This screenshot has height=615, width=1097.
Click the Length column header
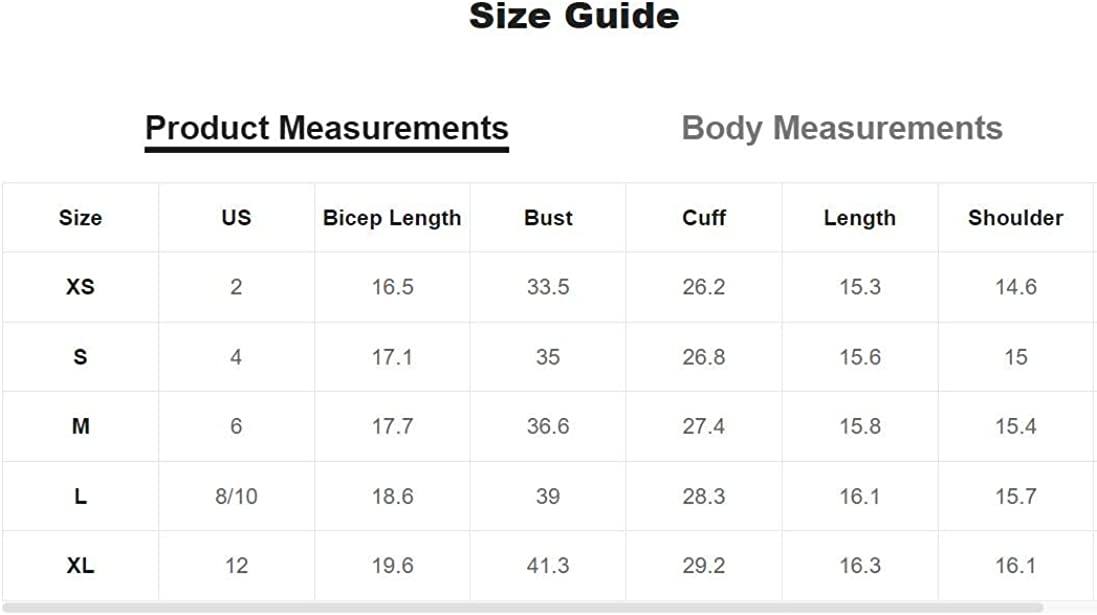coord(860,218)
